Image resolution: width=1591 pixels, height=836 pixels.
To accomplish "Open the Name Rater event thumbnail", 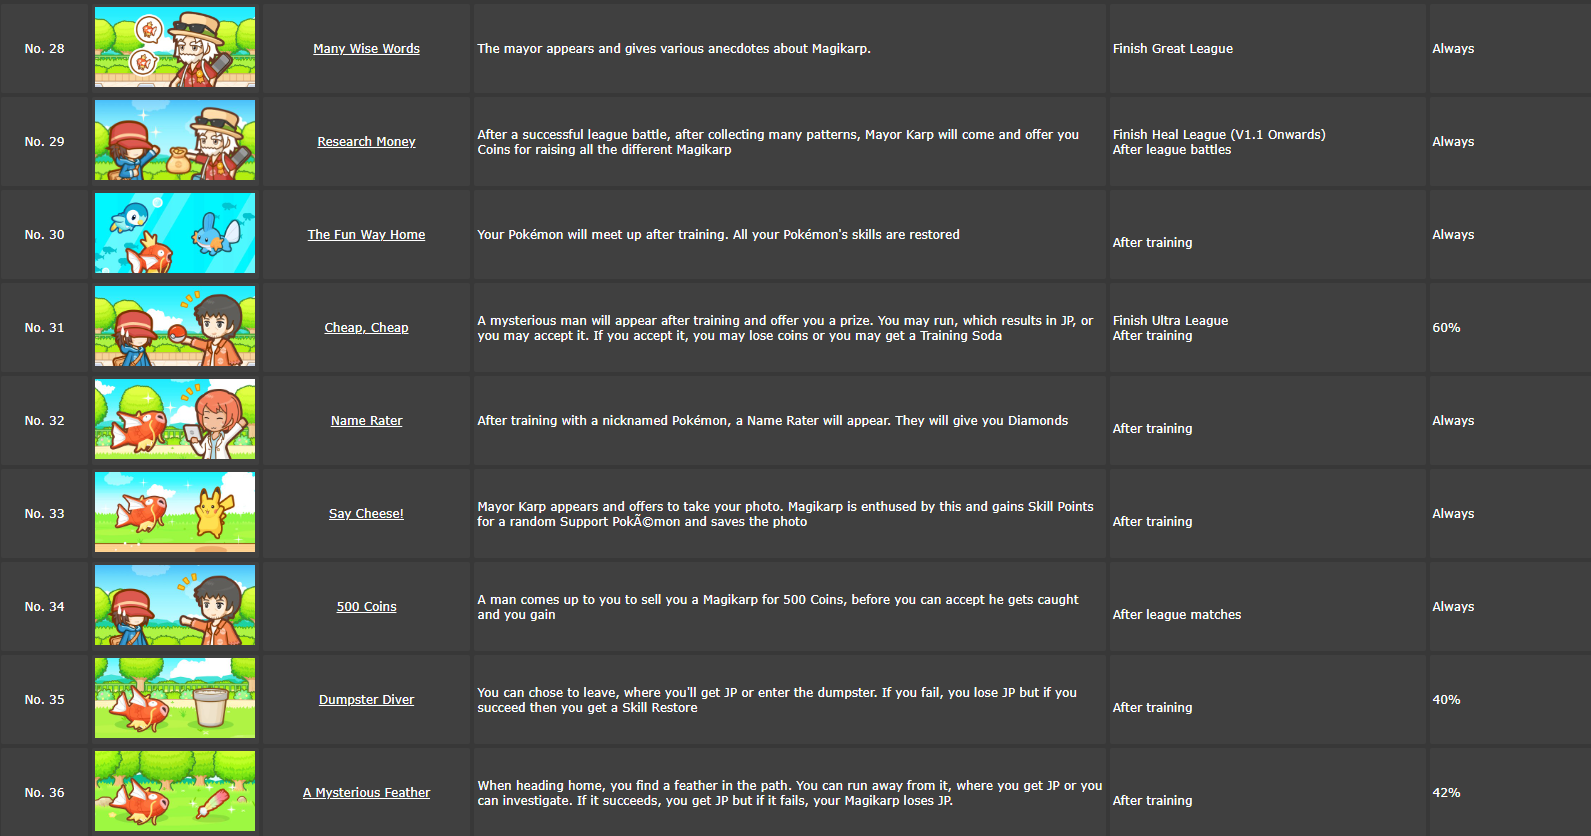I will pyautogui.click(x=175, y=419).
